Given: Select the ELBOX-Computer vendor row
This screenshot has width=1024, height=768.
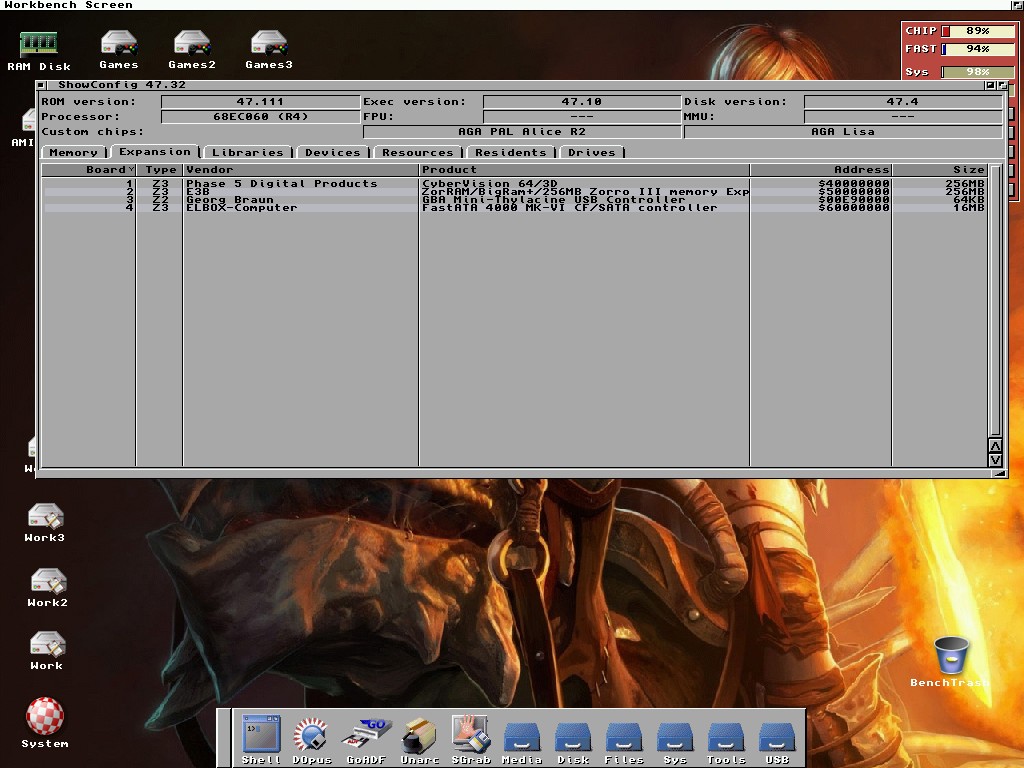Looking at the screenshot, I should coord(514,207).
